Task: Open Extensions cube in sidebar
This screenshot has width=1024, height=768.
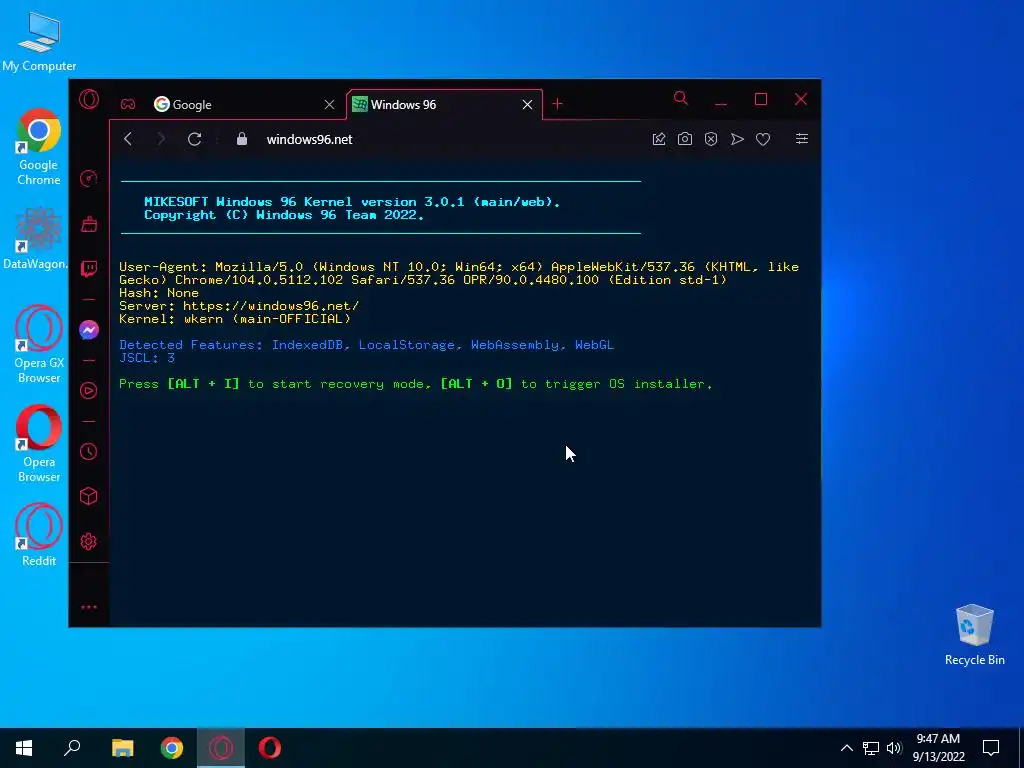Action: pyautogui.click(x=89, y=496)
